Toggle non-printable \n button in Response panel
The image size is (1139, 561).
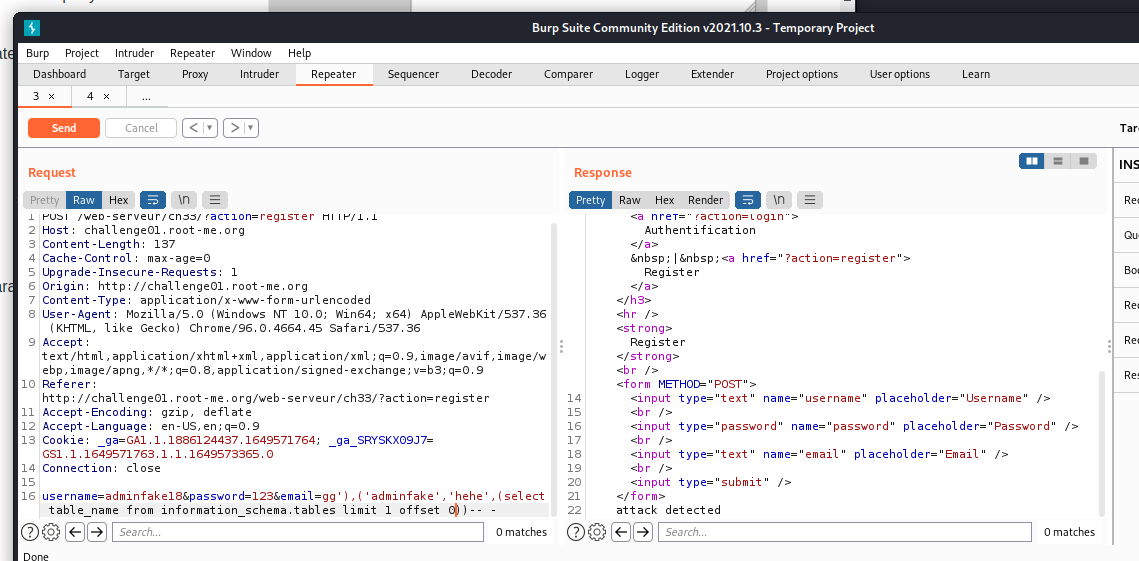[x=779, y=200]
